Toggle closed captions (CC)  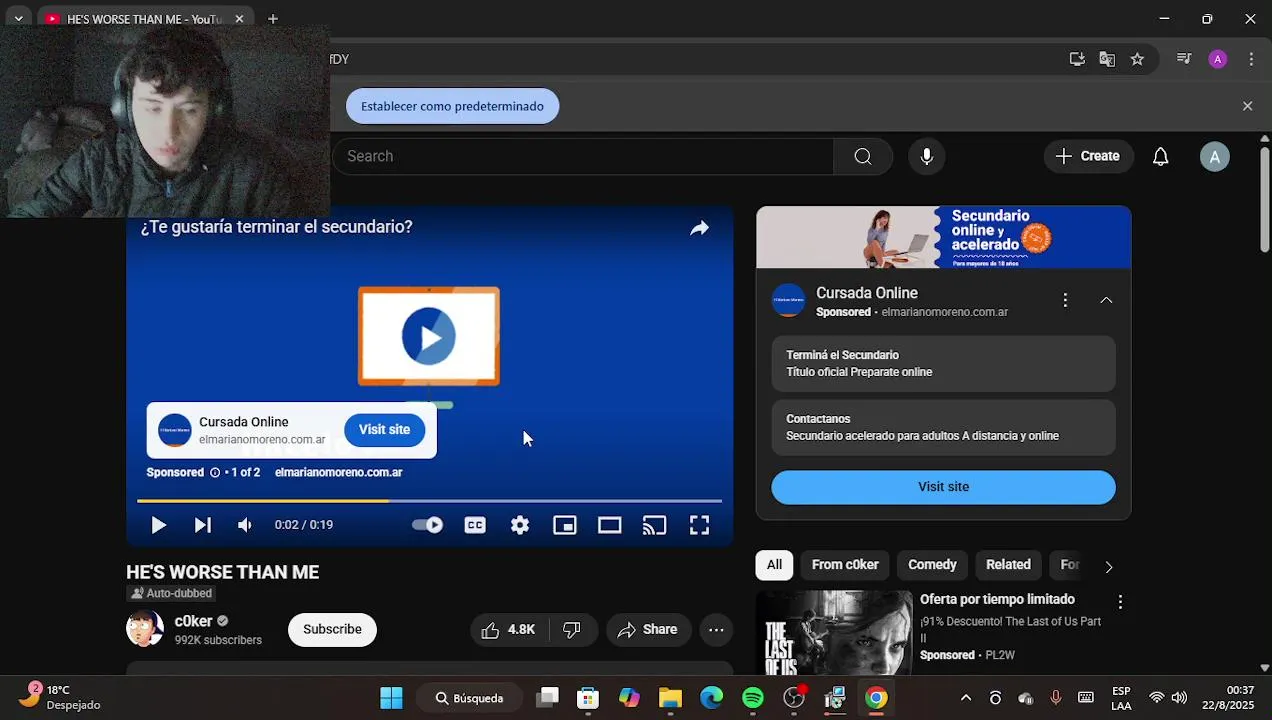point(475,525)
